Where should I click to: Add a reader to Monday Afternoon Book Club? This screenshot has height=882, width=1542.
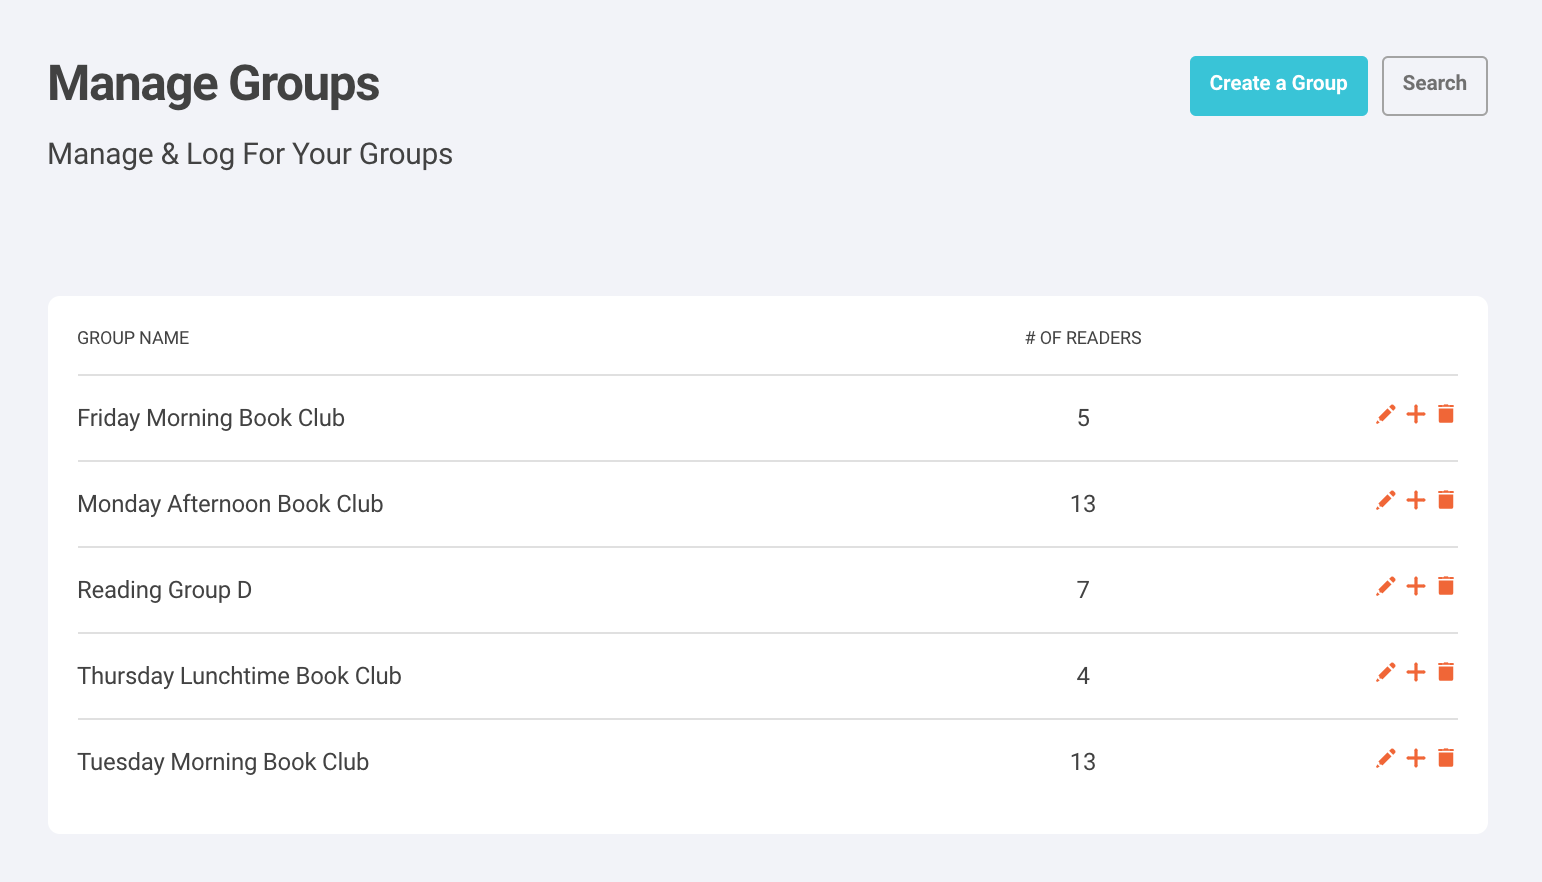(x=1416, y=500)
